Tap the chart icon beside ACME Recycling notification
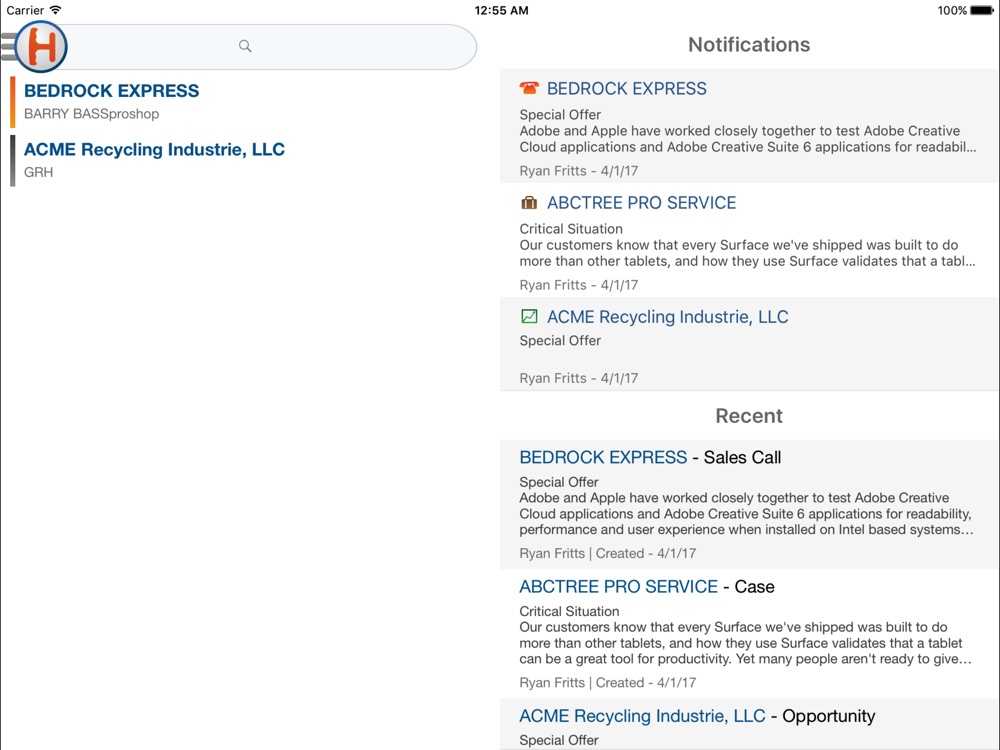The width and height of the screenshot is (1000, 750). 529,316
